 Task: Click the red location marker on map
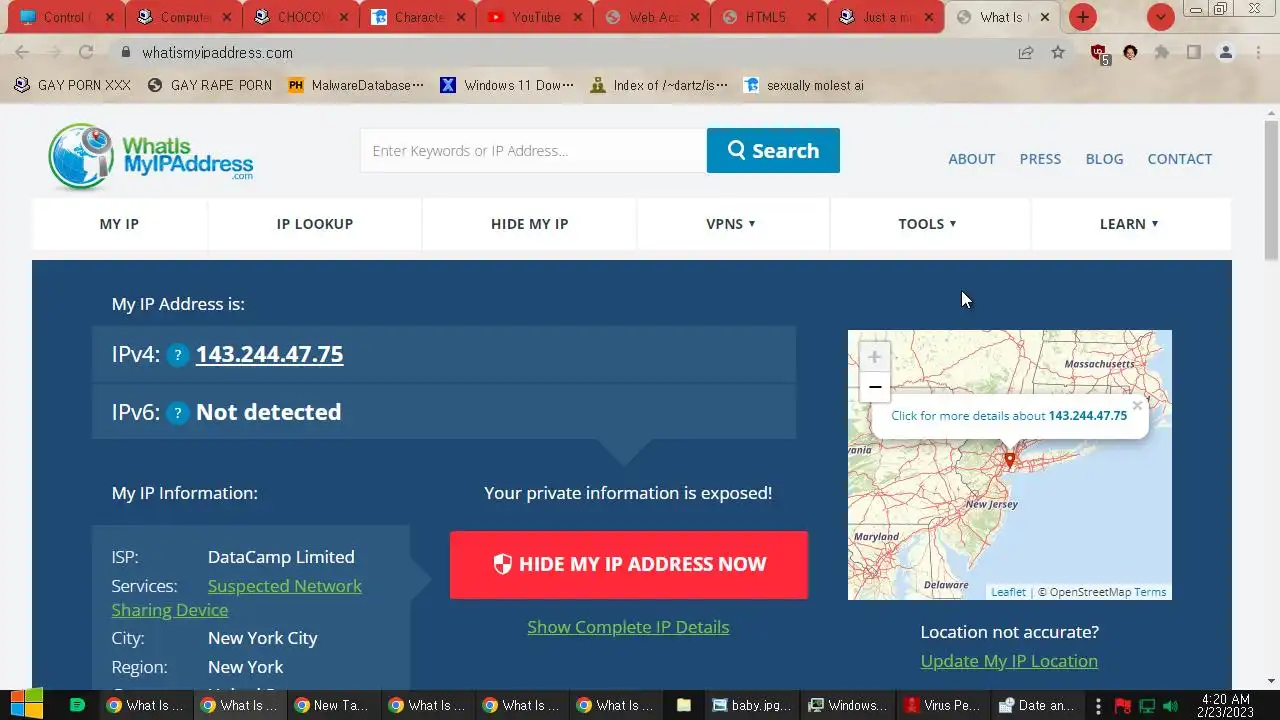pos(1010,459)
